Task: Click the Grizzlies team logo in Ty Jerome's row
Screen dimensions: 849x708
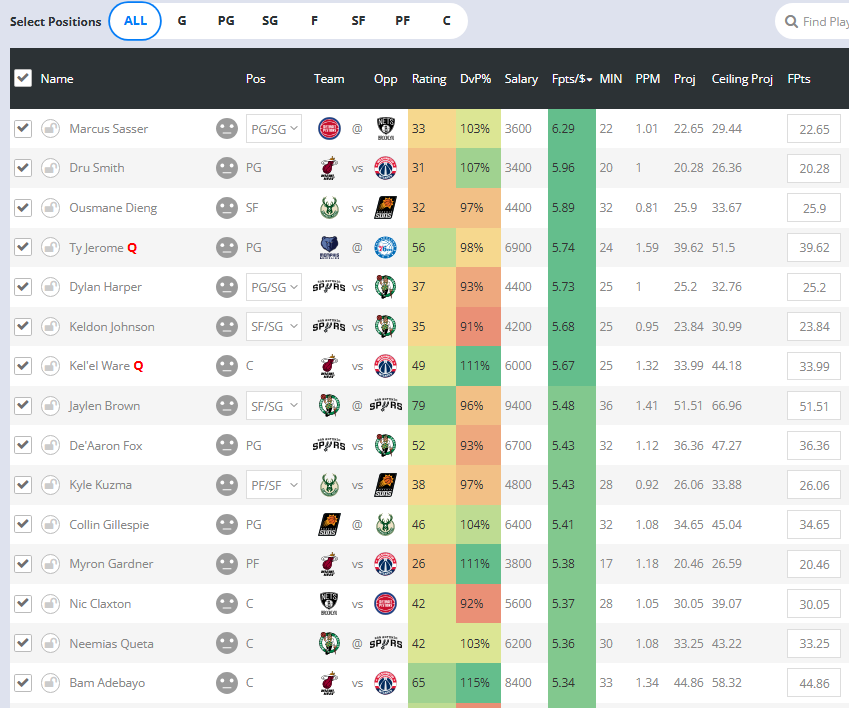Action: (329, 248)
